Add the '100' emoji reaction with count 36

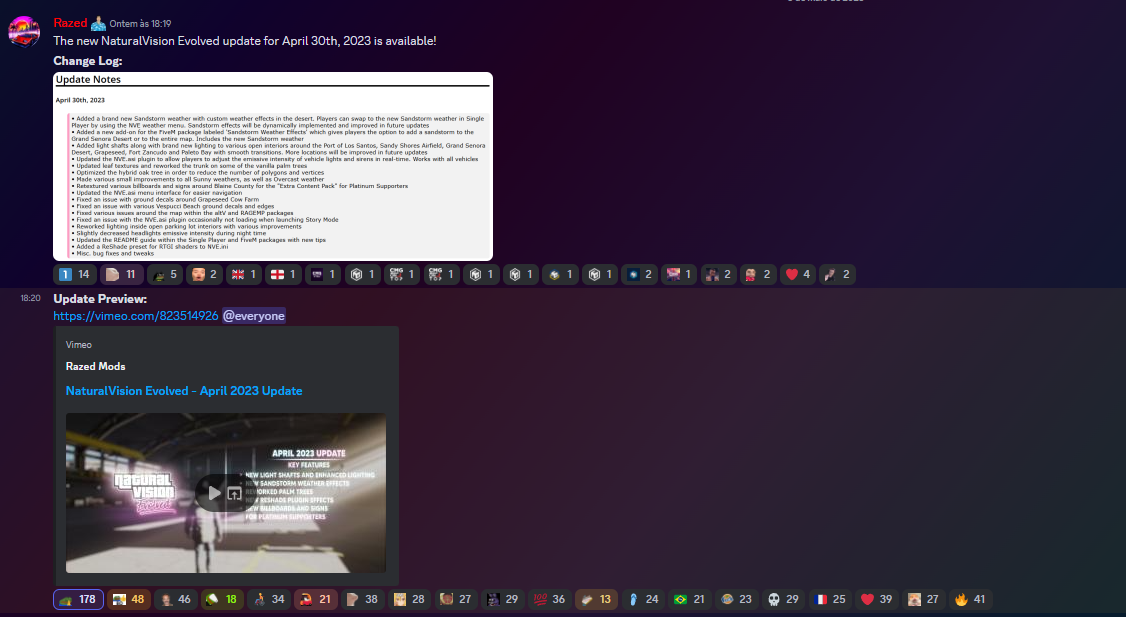point(549,599)
